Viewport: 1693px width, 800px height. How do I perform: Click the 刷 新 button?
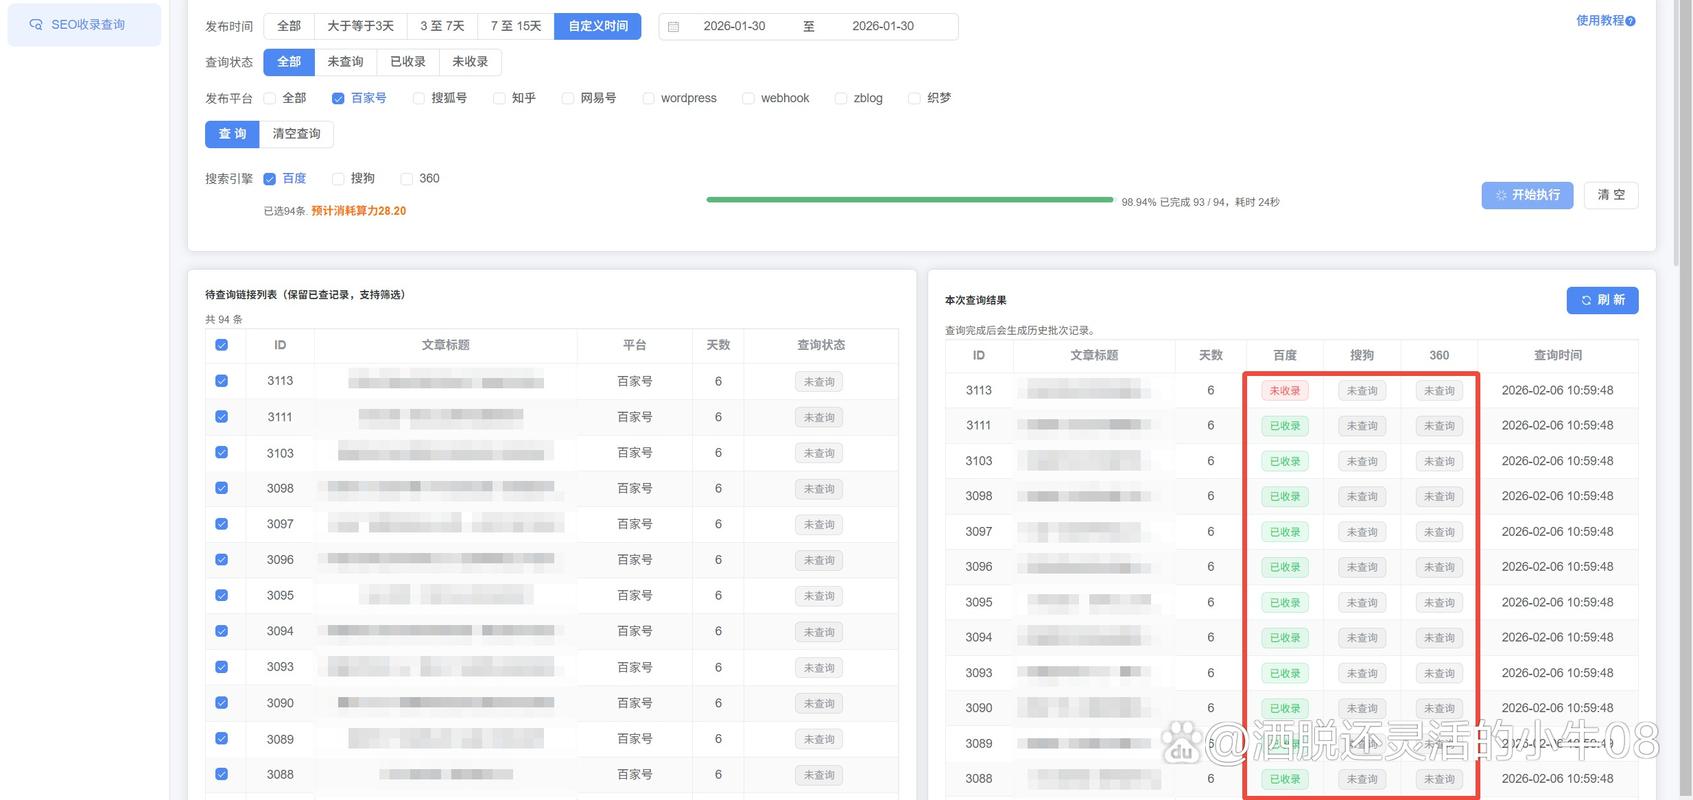(x=1602, y=300)
